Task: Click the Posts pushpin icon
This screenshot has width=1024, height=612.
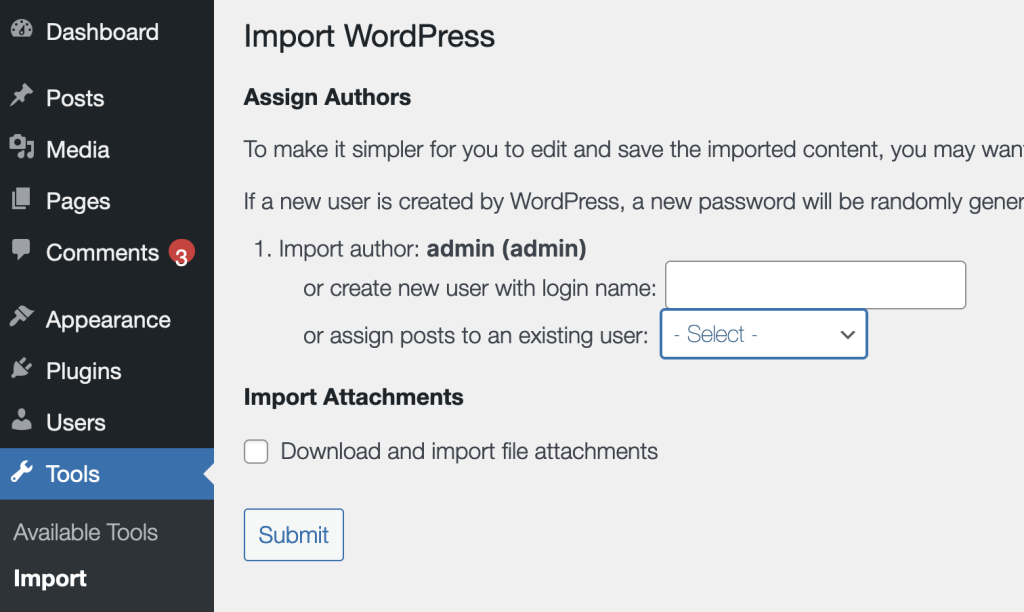Action: click(22, 95)
